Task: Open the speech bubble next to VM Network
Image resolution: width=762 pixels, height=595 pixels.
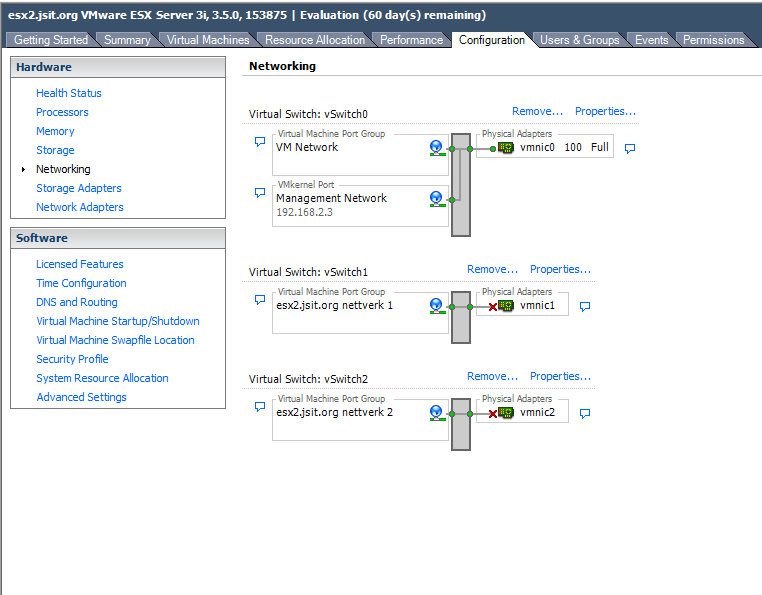Action: click(x=260, y=141)
